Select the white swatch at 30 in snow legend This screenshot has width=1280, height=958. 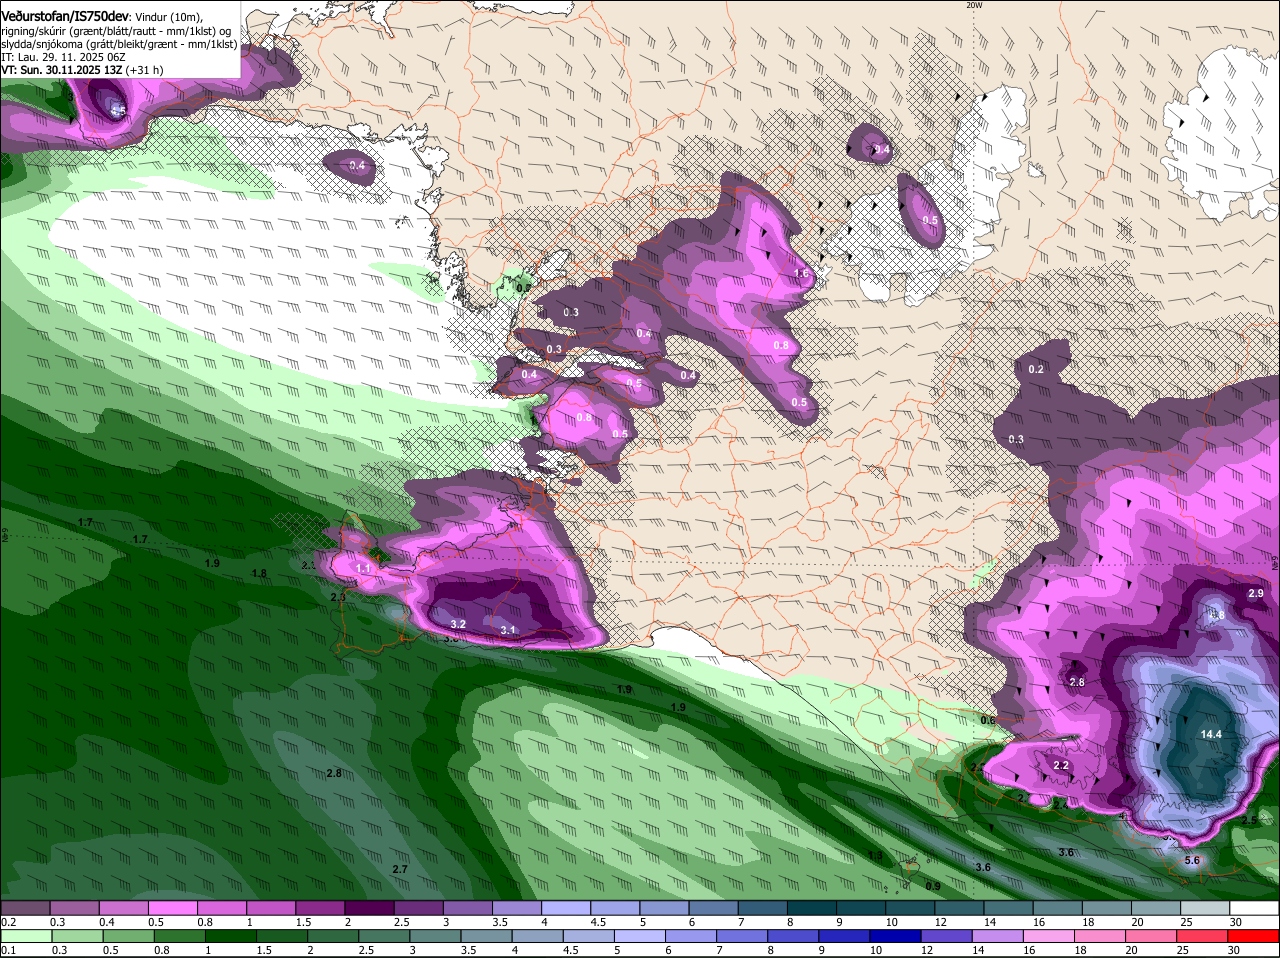pyautogui.click(x=1254, y=908)
